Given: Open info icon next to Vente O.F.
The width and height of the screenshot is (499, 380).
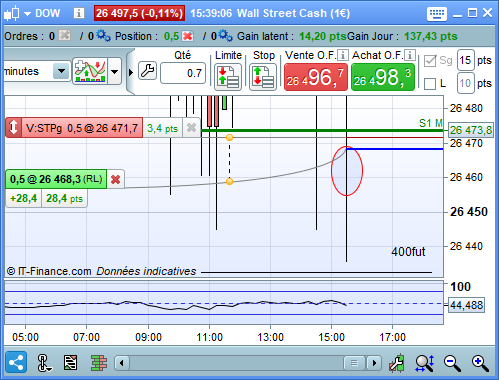Looking at the screenshot, I should [x=343, y=55].
